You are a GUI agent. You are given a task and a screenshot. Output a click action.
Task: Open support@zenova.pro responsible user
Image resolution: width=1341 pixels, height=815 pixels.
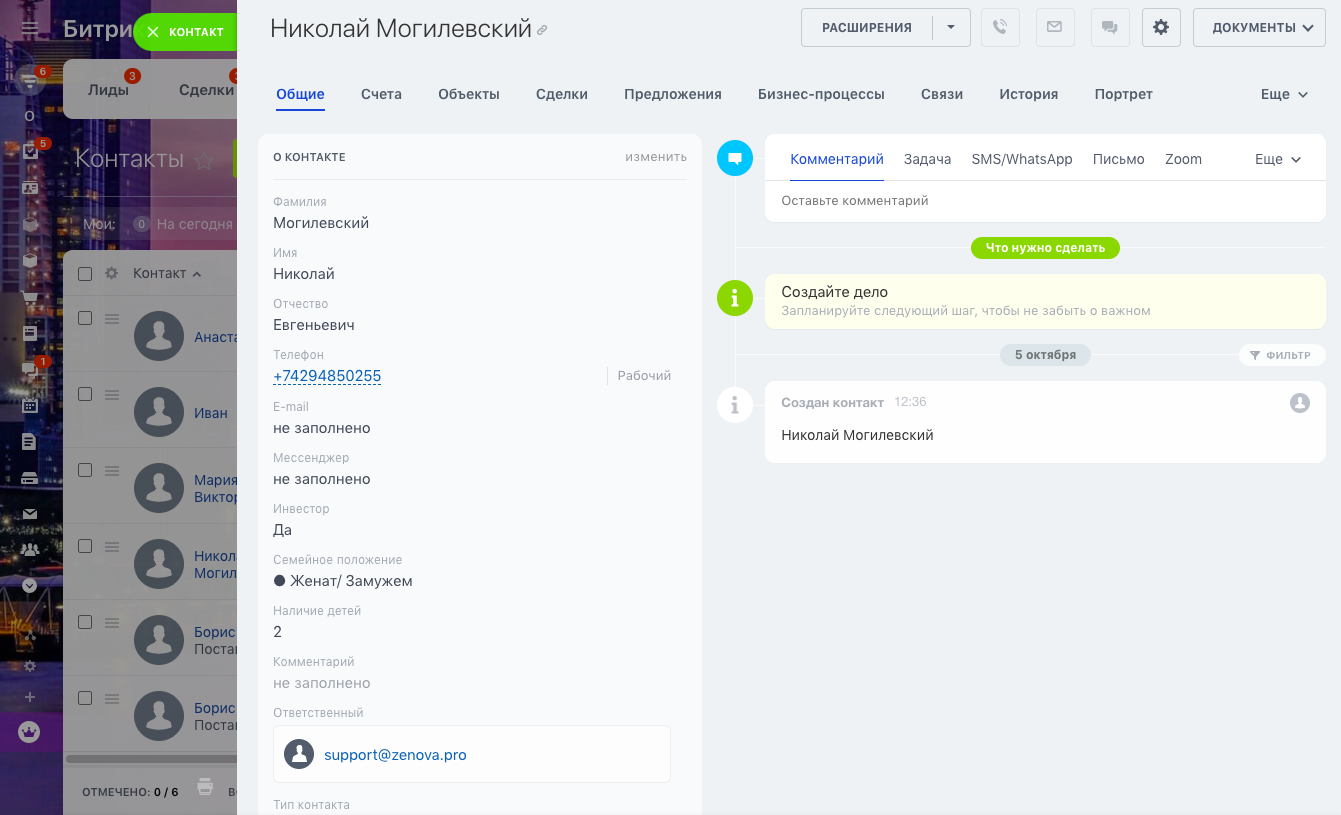pyautogui.click(x=395, y=755)
